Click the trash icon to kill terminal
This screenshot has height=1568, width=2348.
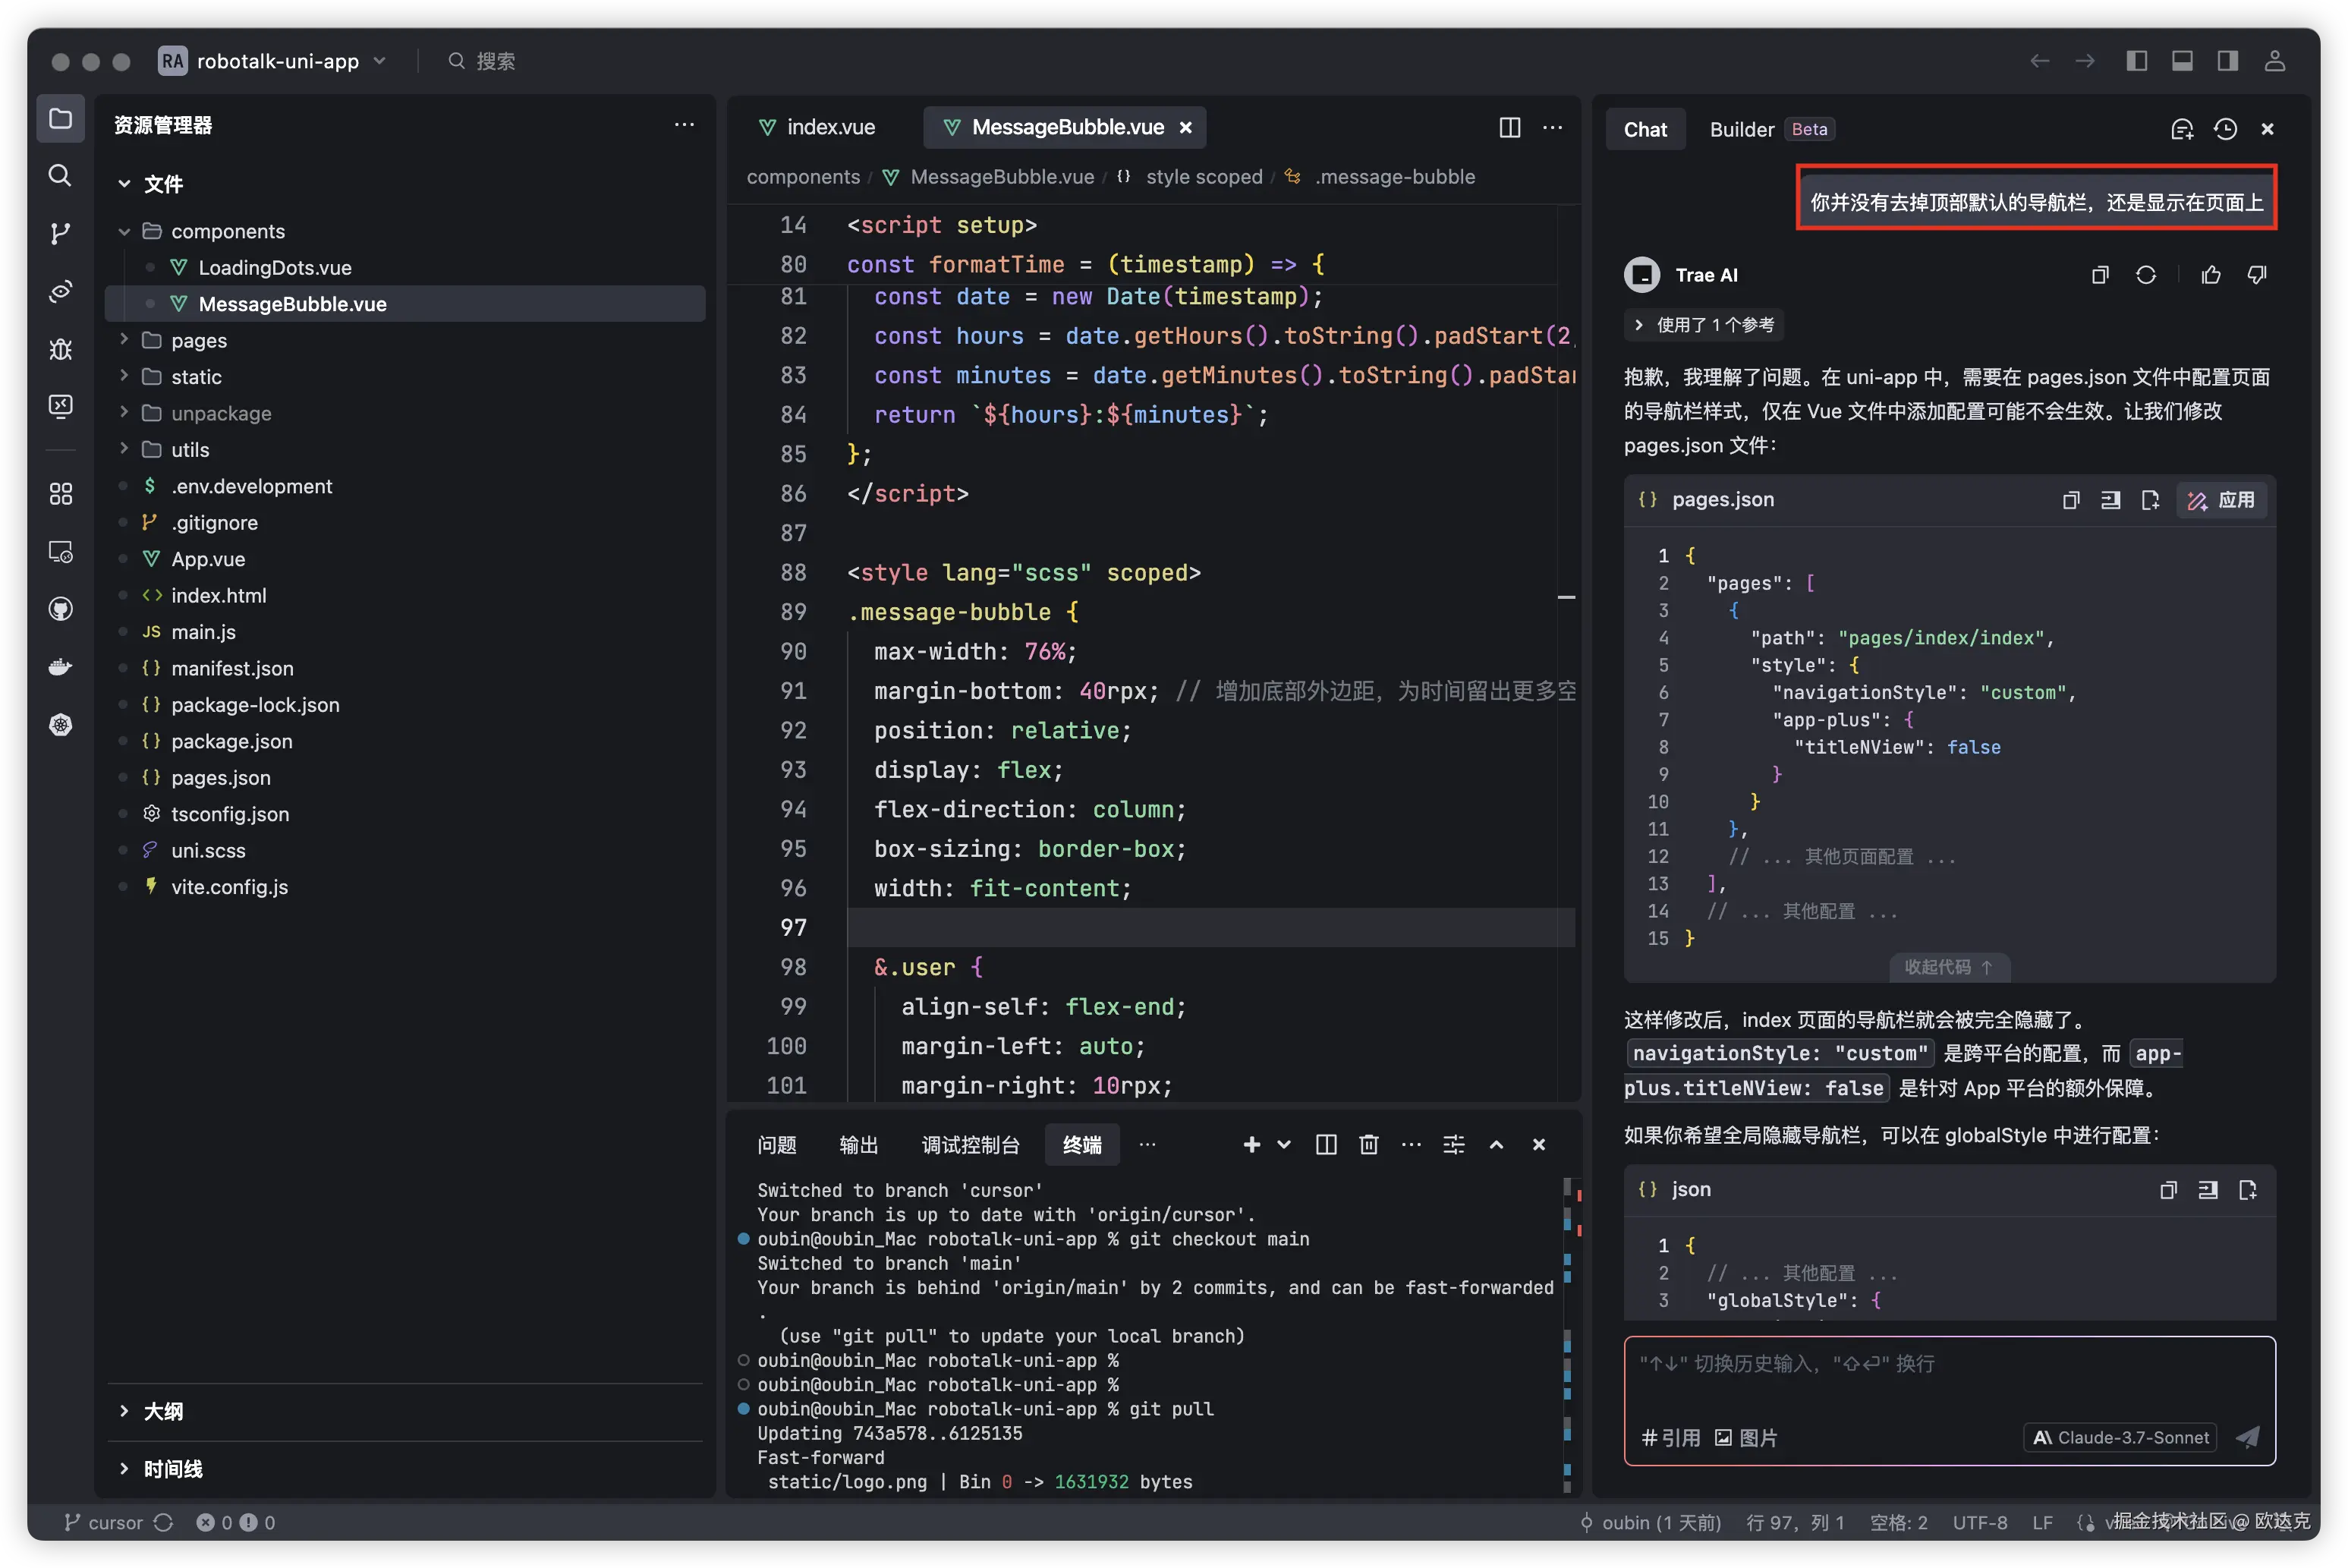pyautogui.click(x=1368, y=1144)
